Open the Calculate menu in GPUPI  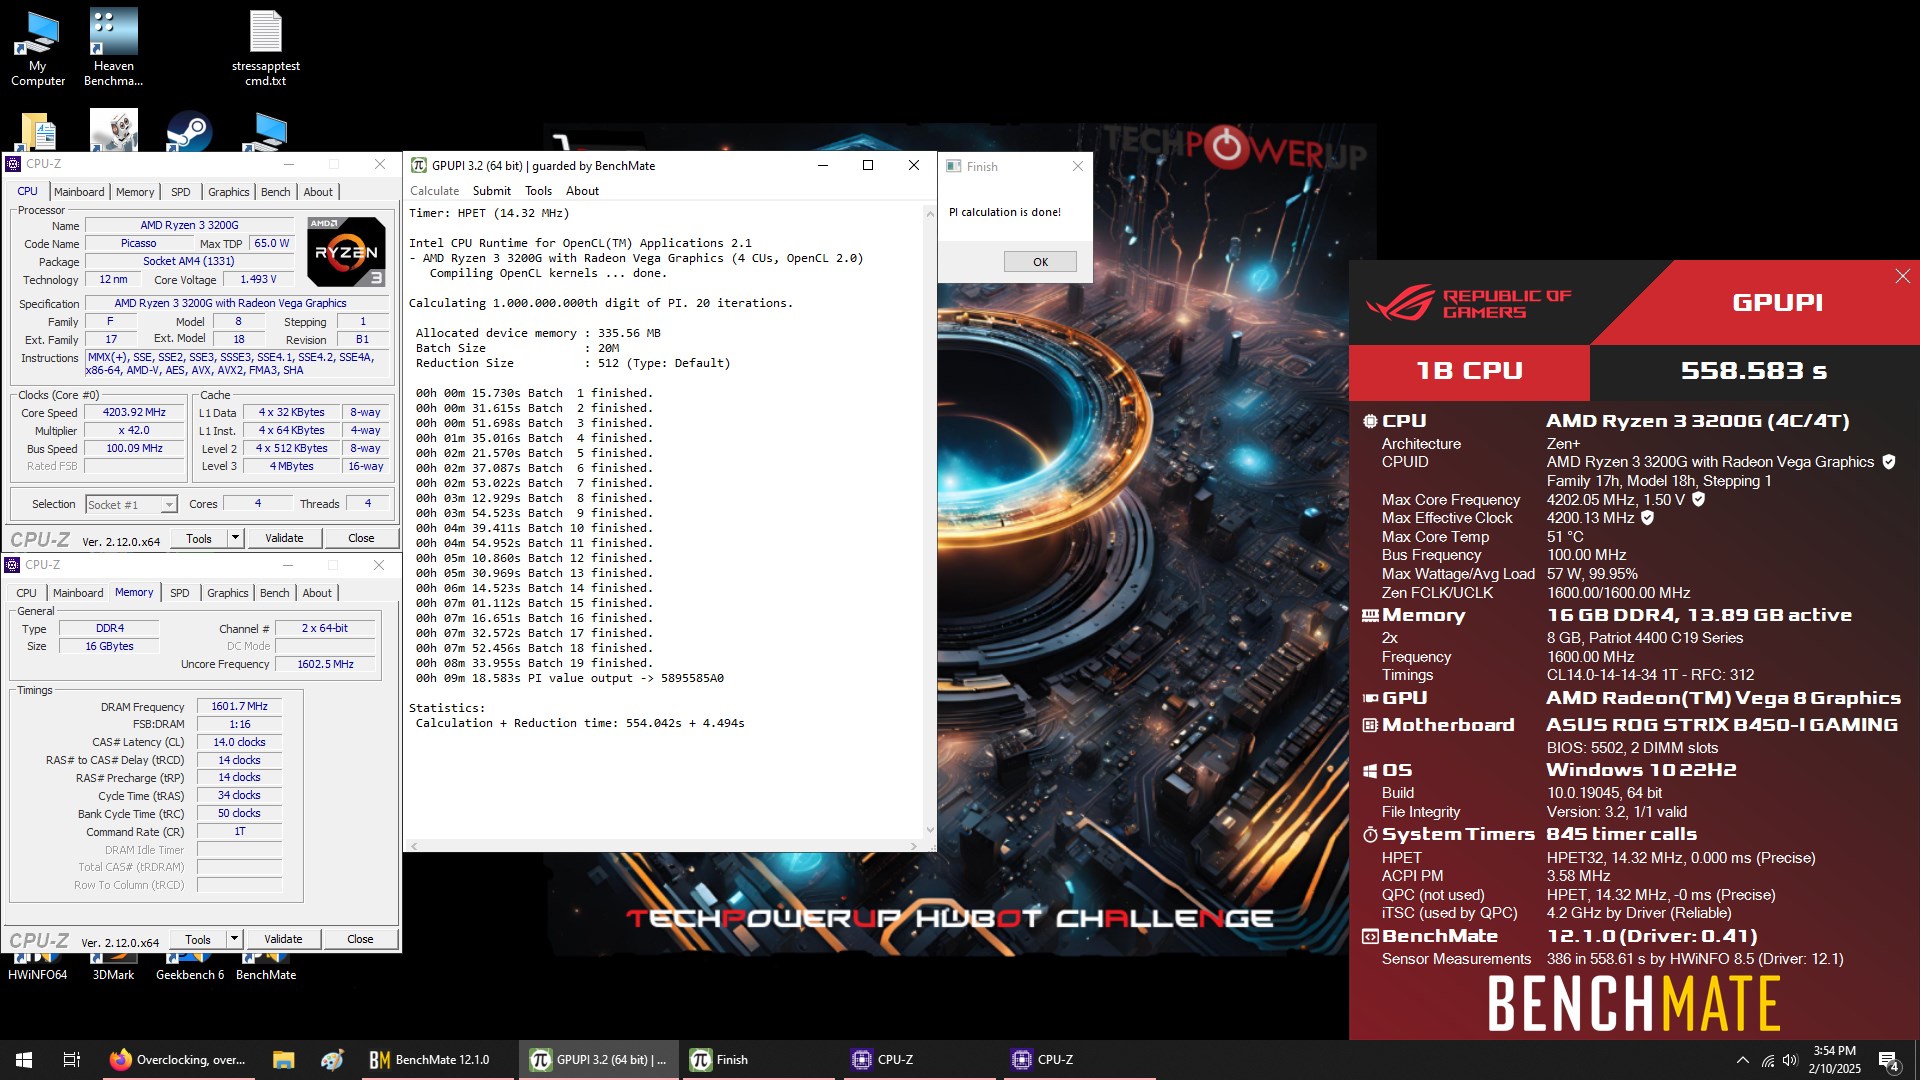coord(434,191)
